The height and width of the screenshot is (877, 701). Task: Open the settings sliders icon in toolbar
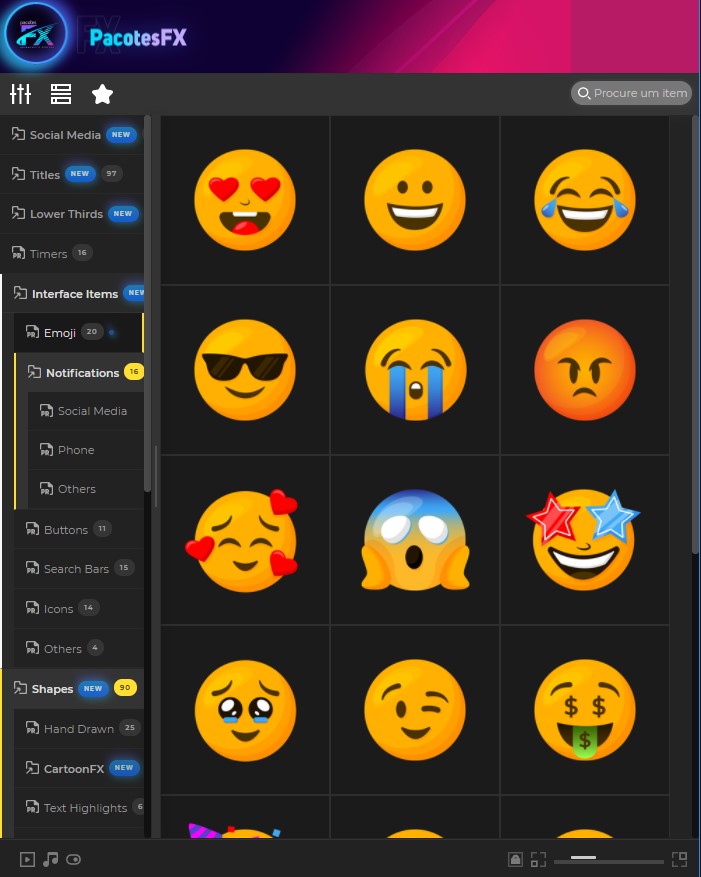21,94
